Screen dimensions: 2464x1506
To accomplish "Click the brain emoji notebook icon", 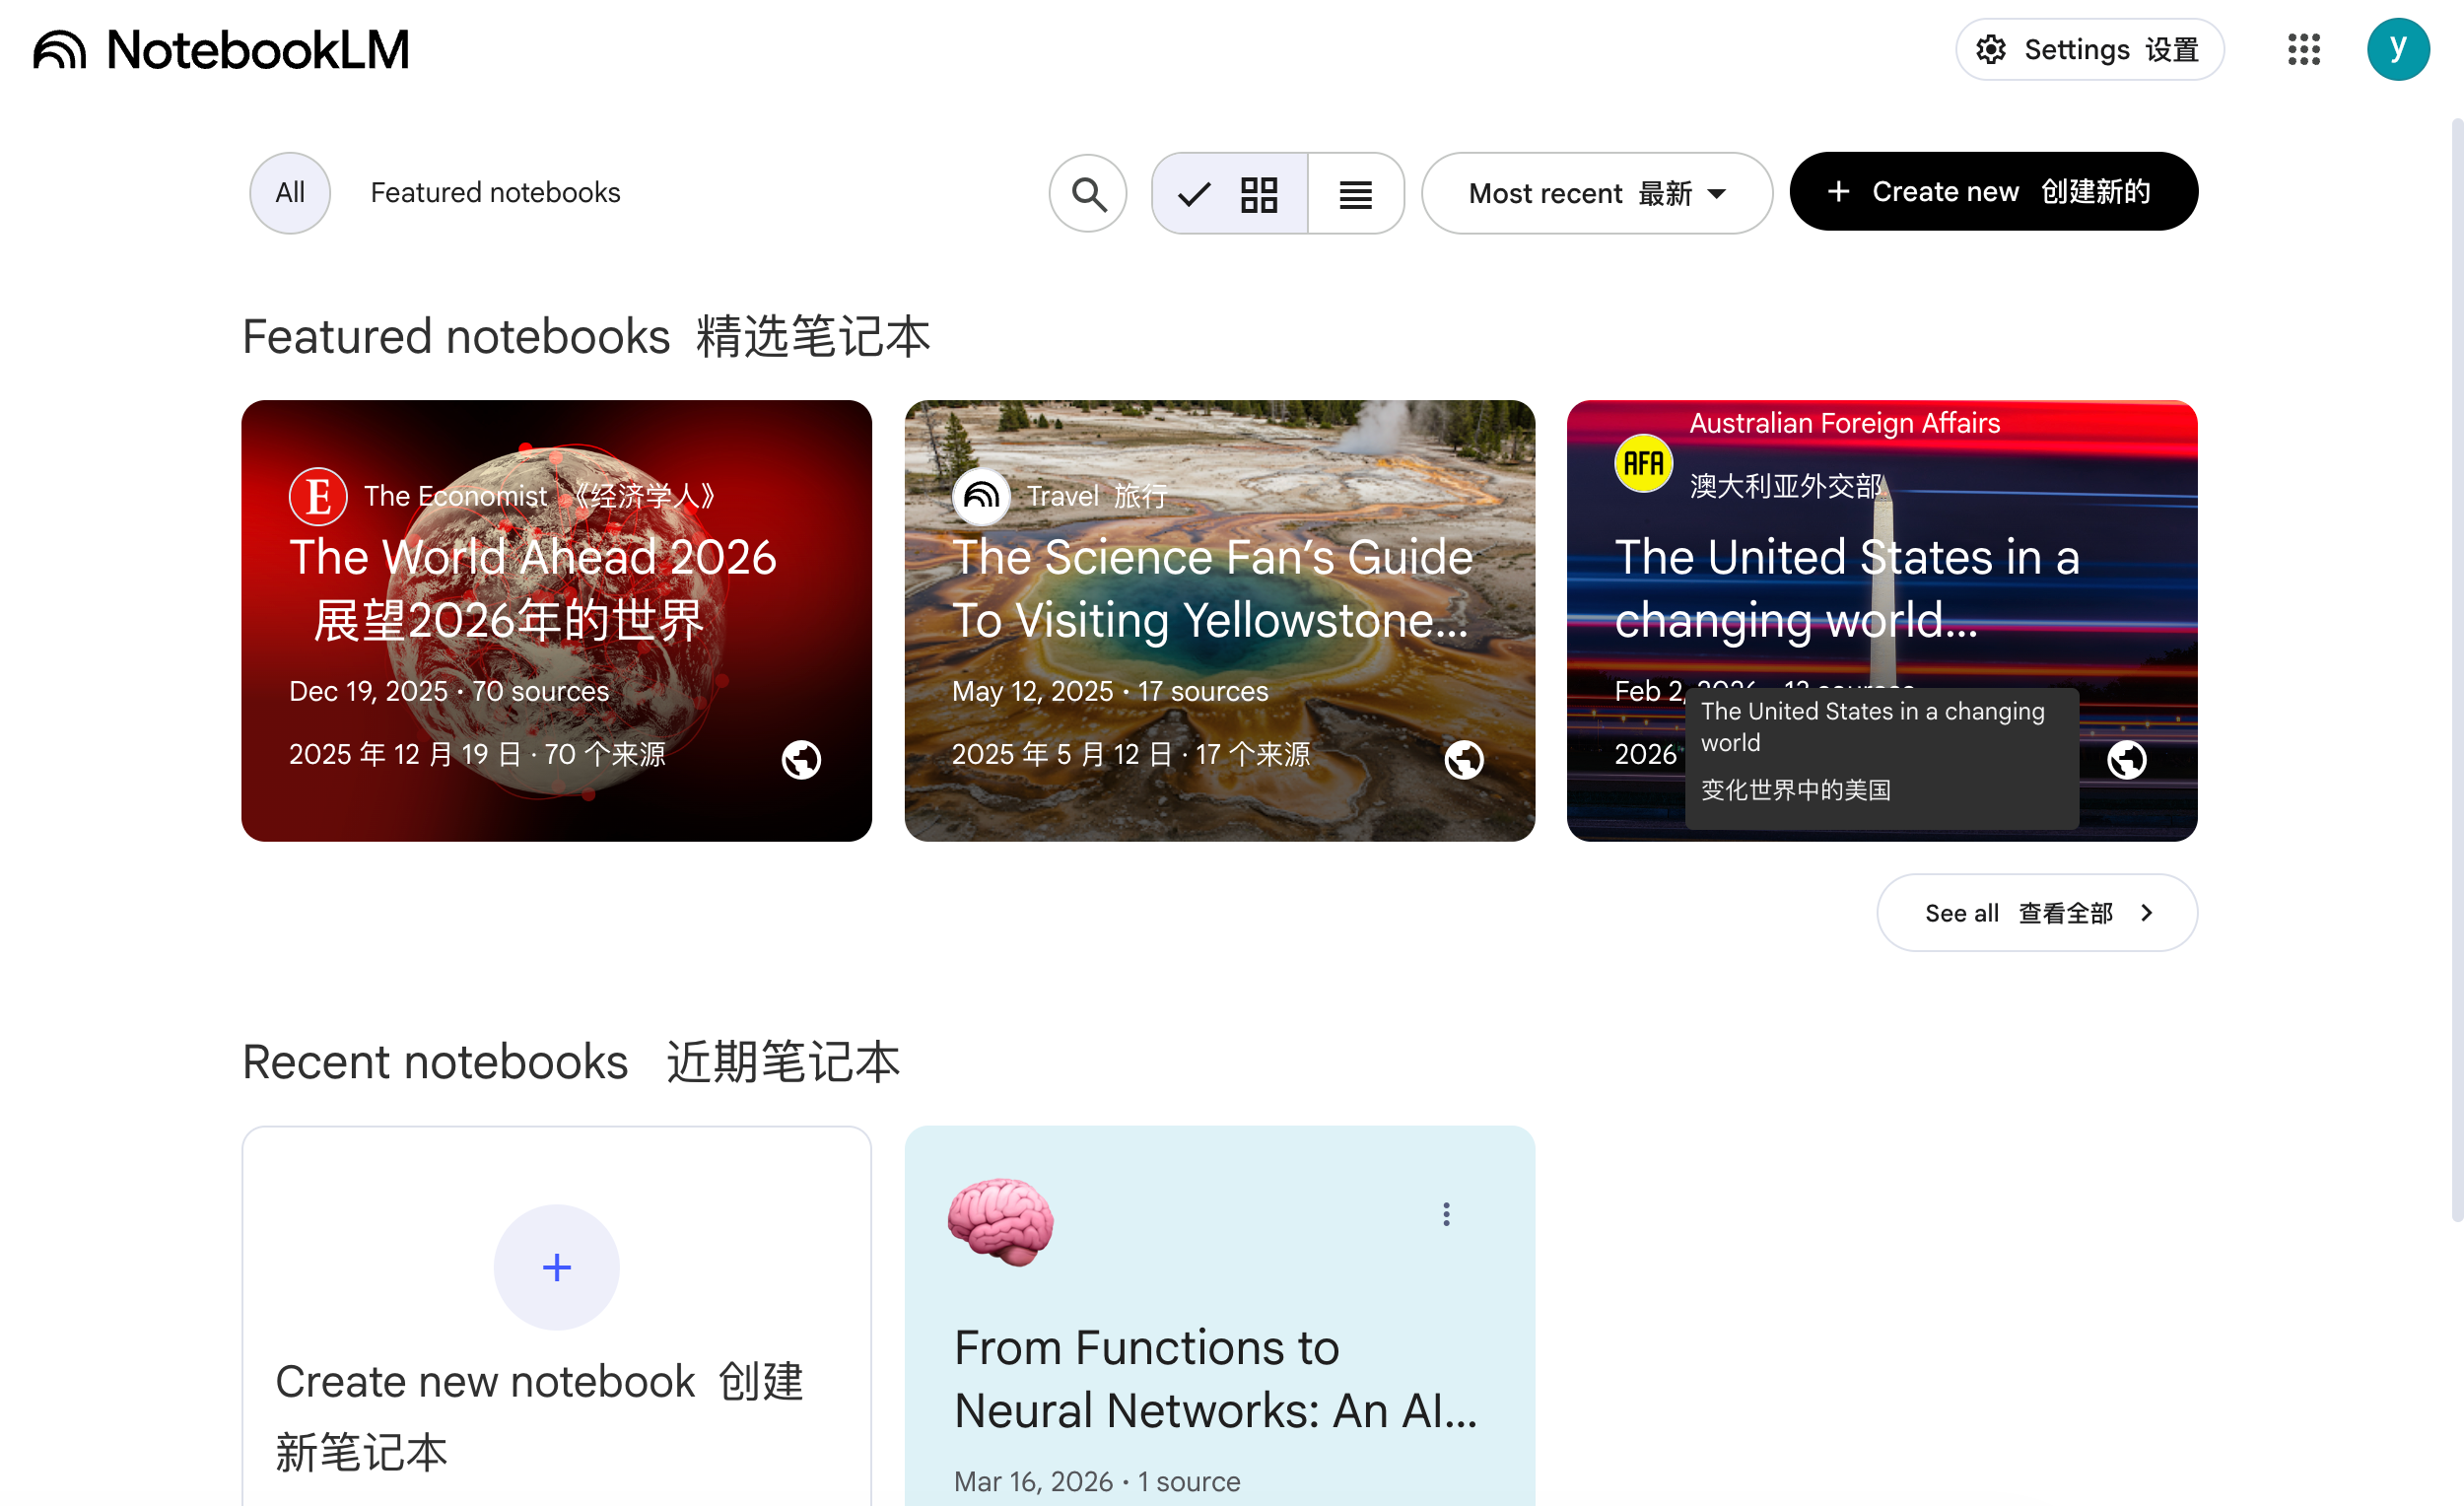I will [x=1000, y=1221].
